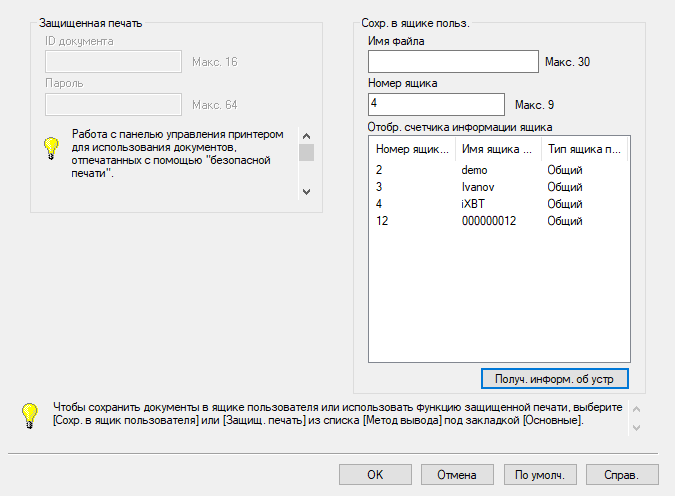Sort by "Тип ящика" column header
This screenshot has height=496, width=675.
point(582,149)
